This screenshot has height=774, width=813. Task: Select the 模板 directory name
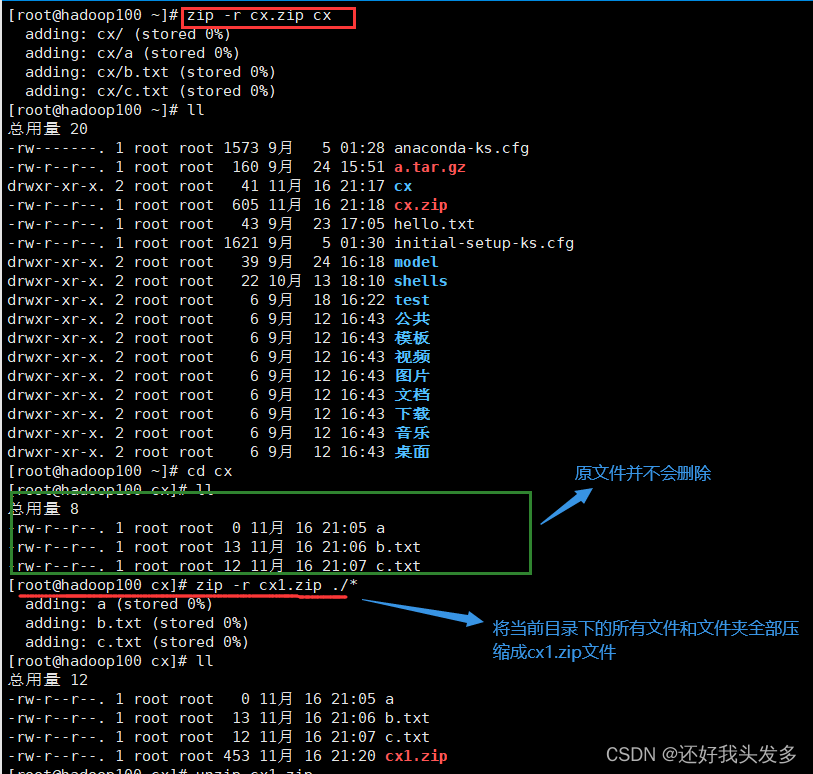coord(412,338)
